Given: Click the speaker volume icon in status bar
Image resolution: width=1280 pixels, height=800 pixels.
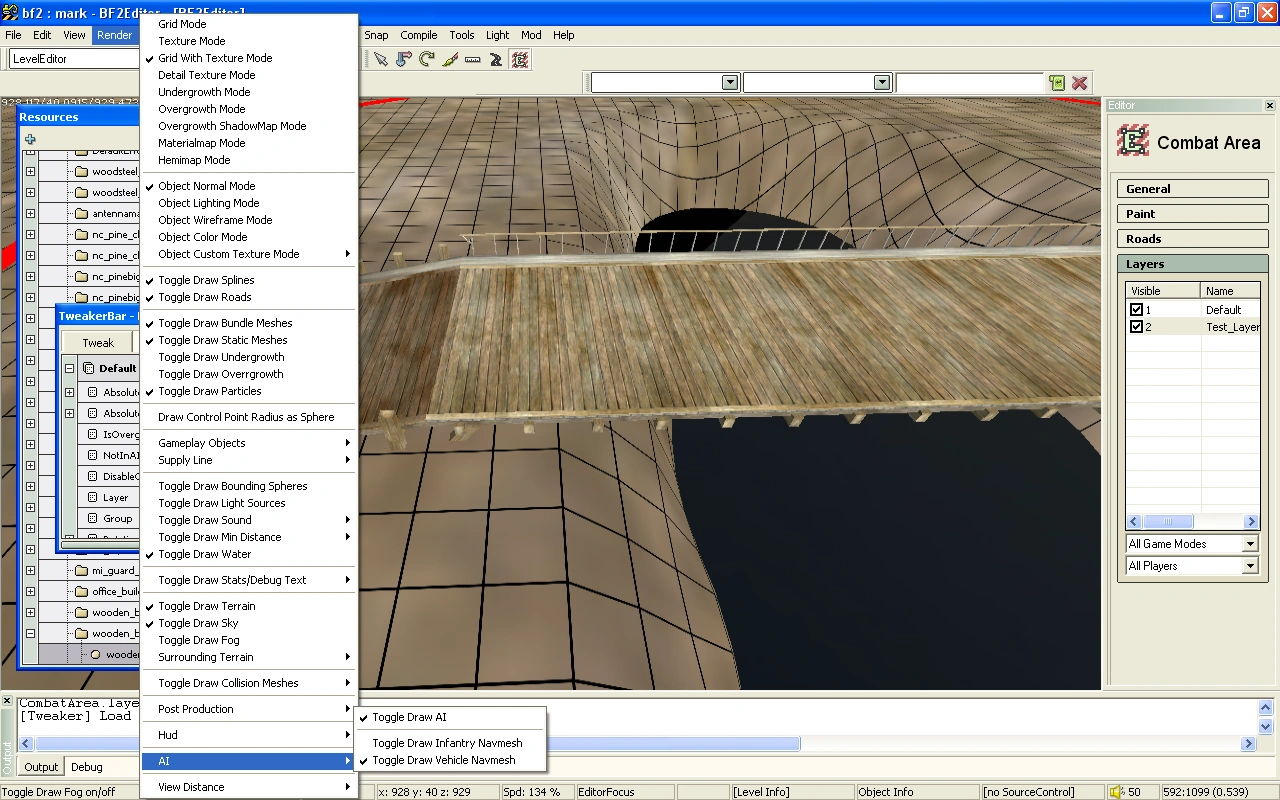Looking at the screenshot, I should [x=1117, y=792].
